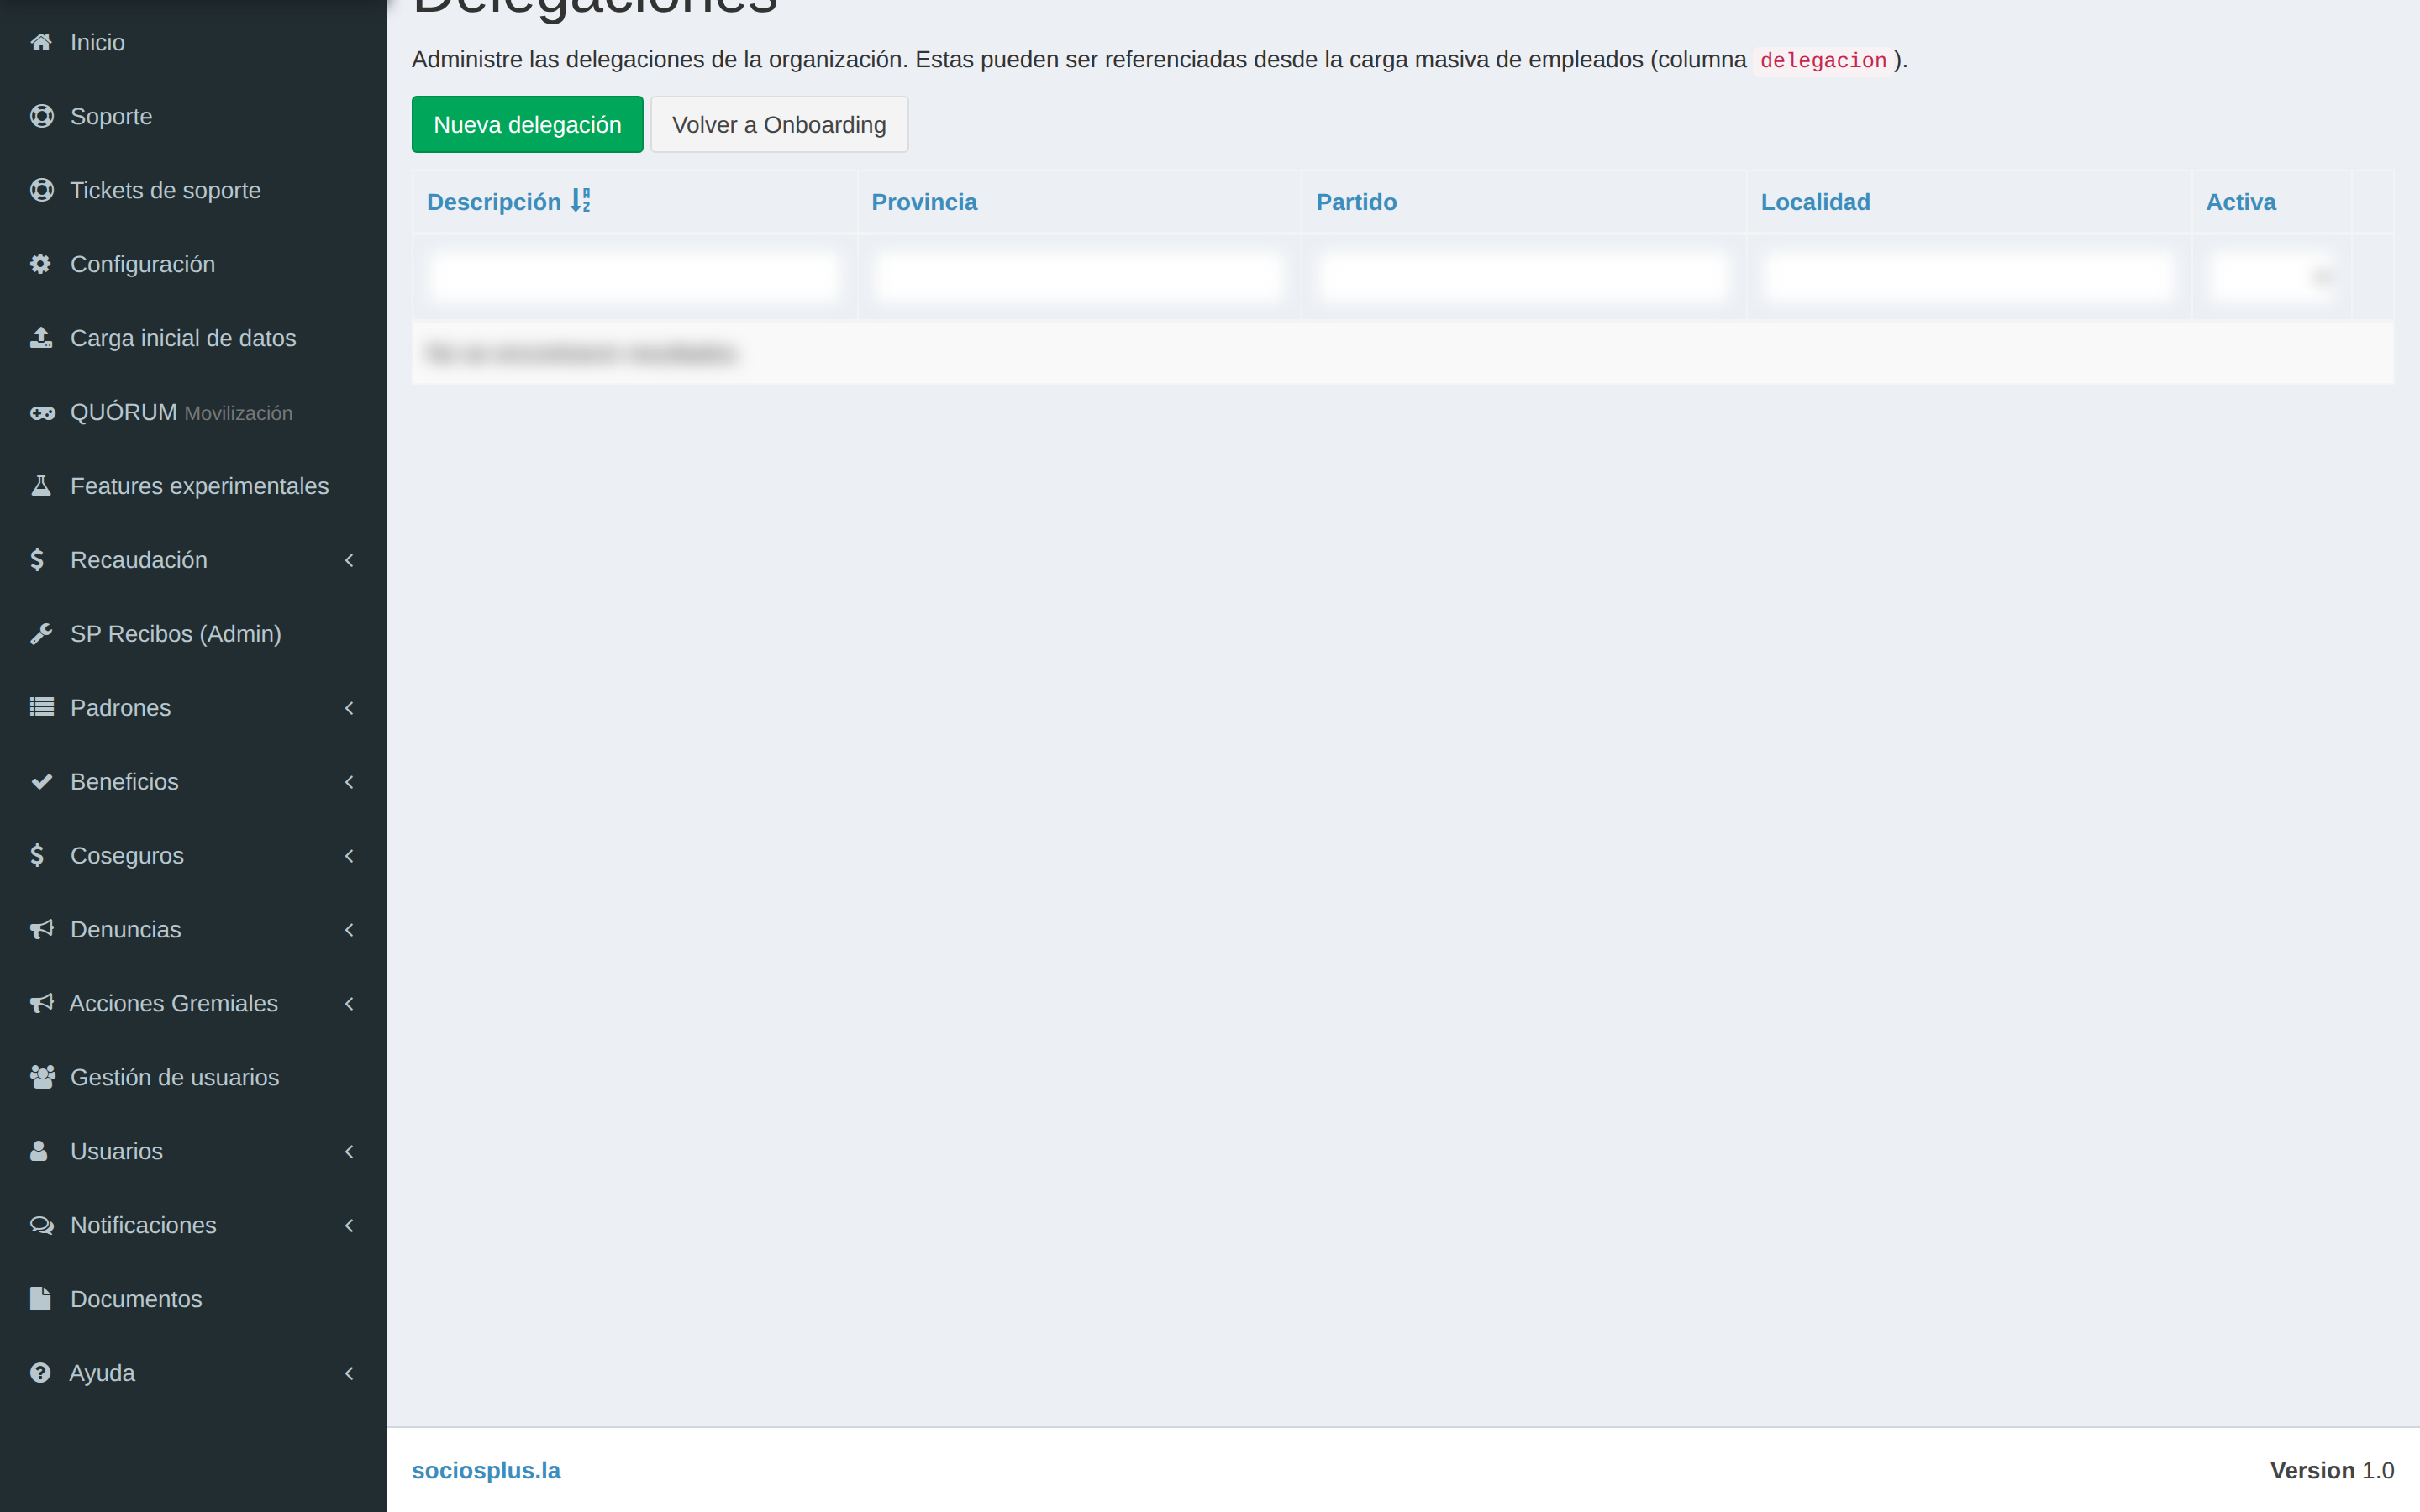Click Volver a Onboarding button

pyautogui.click(x=779, y=124)
